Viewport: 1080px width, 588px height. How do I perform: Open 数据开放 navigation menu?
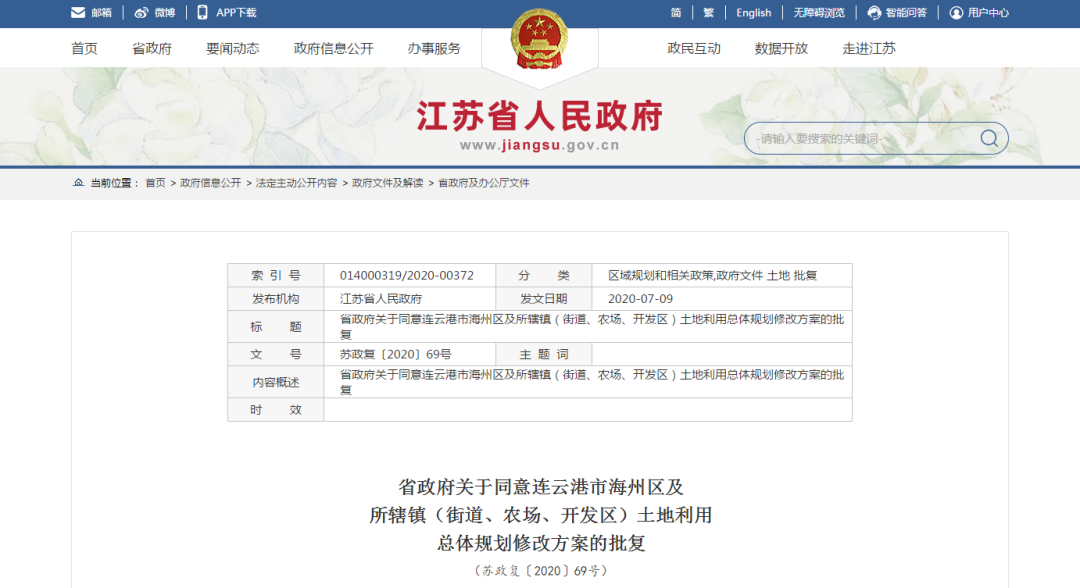781,48
